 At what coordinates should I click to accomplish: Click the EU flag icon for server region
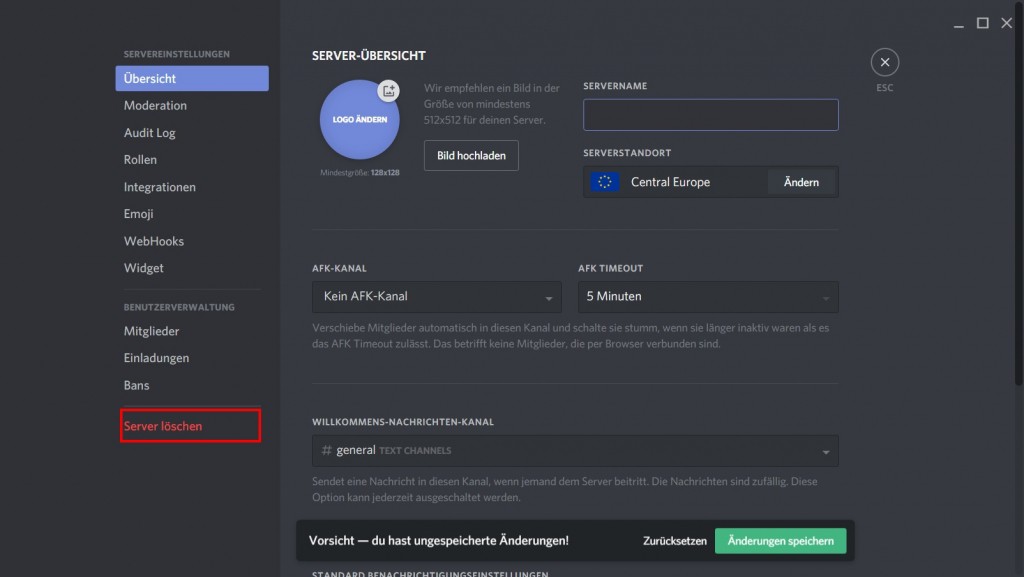604,182
